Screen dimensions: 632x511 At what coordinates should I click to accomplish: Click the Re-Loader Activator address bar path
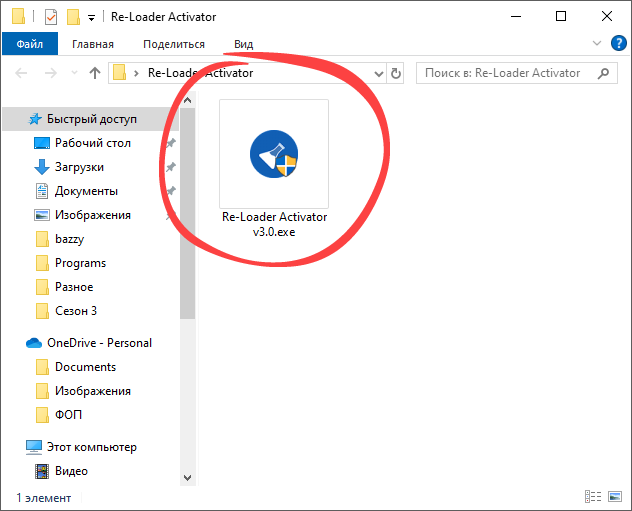pyautogui.click(x=200, y=73)
